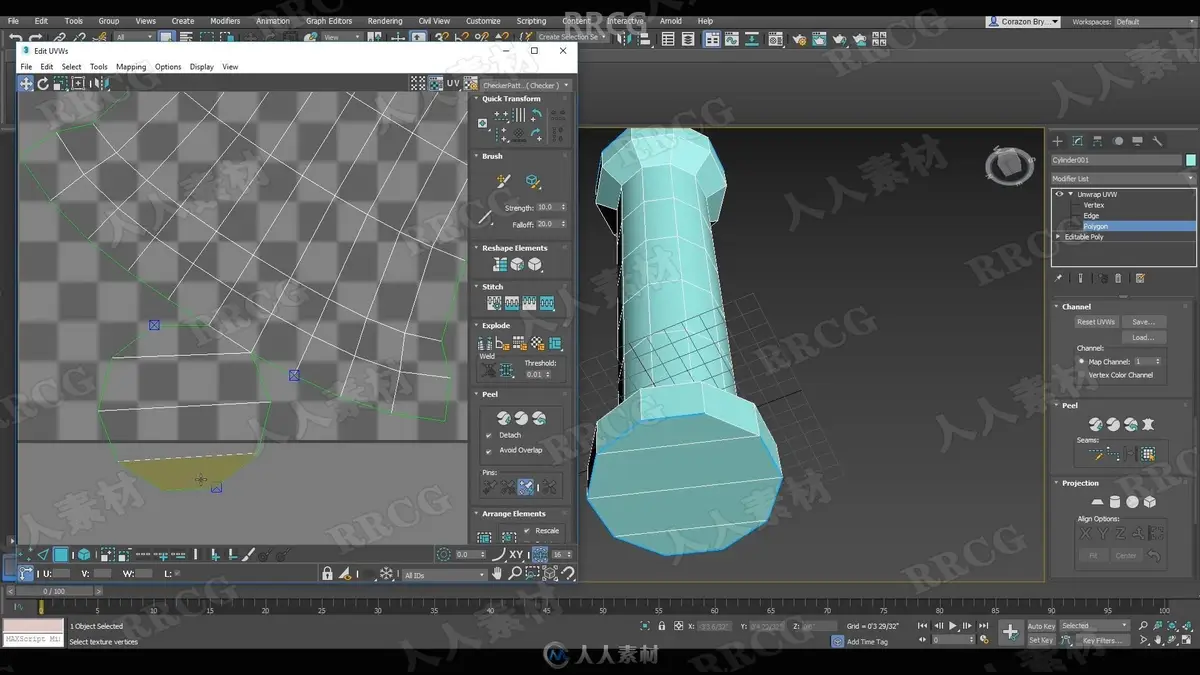Open the Tools menu in Edit UVWs
Screen dimensions: 1200x675
click(99, 67)
